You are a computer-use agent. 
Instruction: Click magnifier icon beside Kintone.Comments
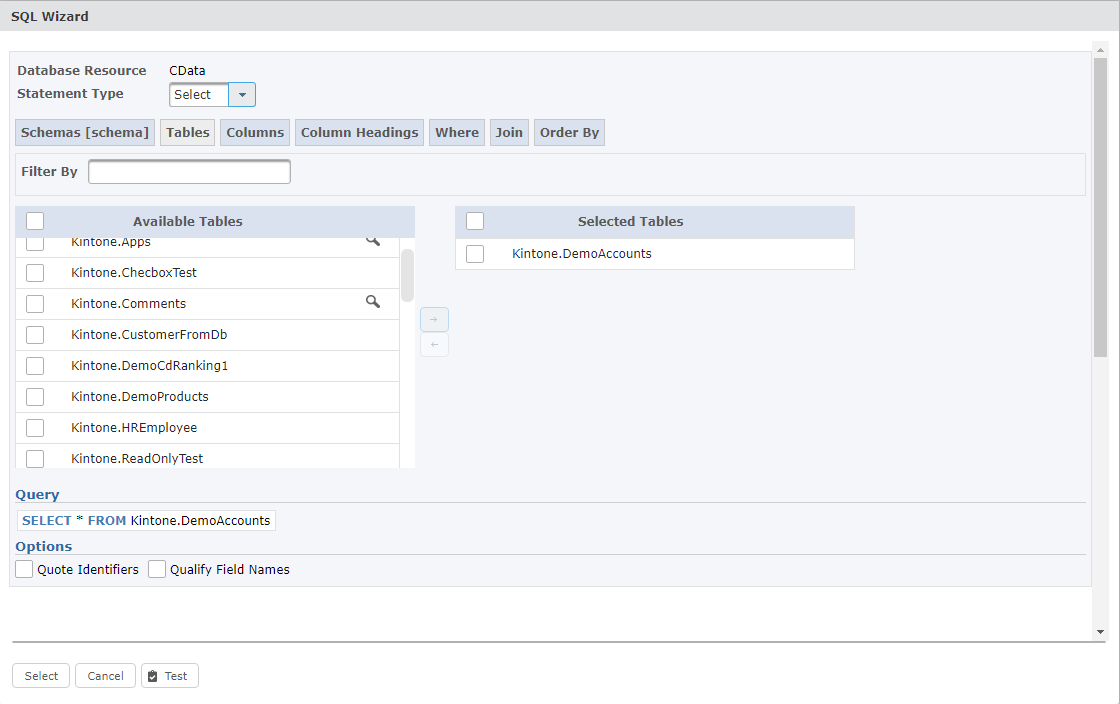coord(373,301)
